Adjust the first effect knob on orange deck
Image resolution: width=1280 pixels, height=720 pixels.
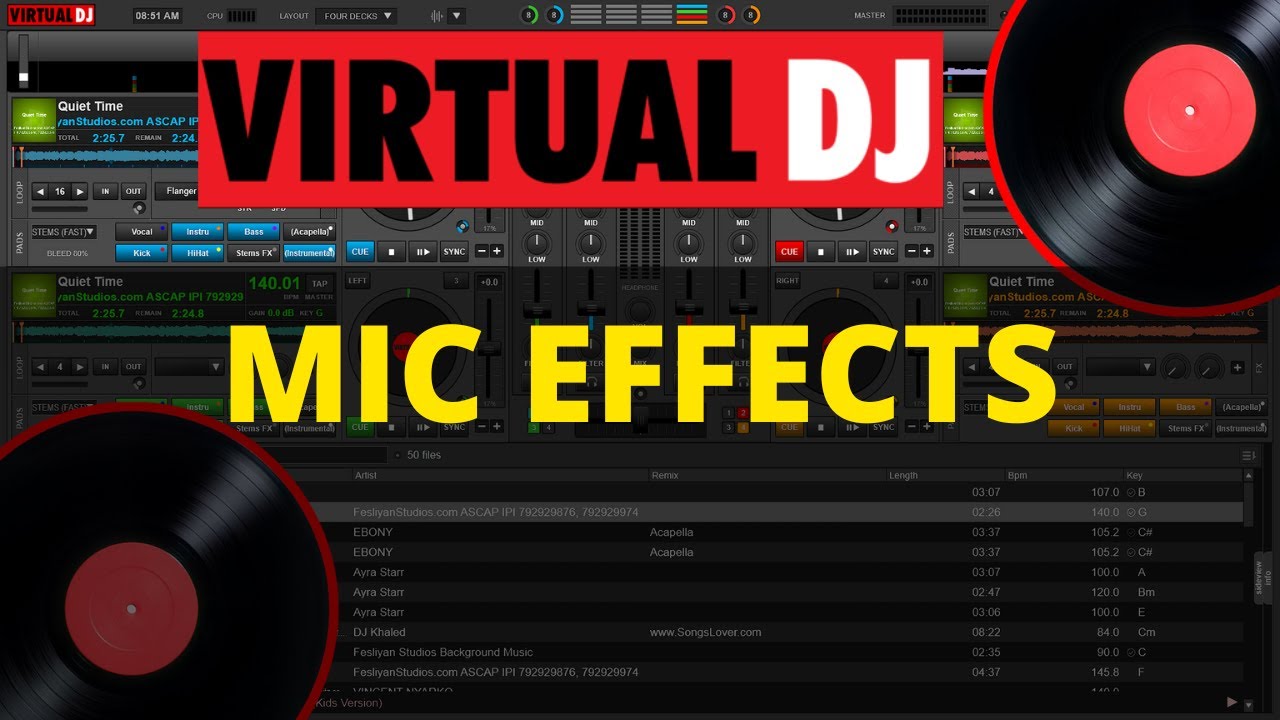[x=1176, y=369]
